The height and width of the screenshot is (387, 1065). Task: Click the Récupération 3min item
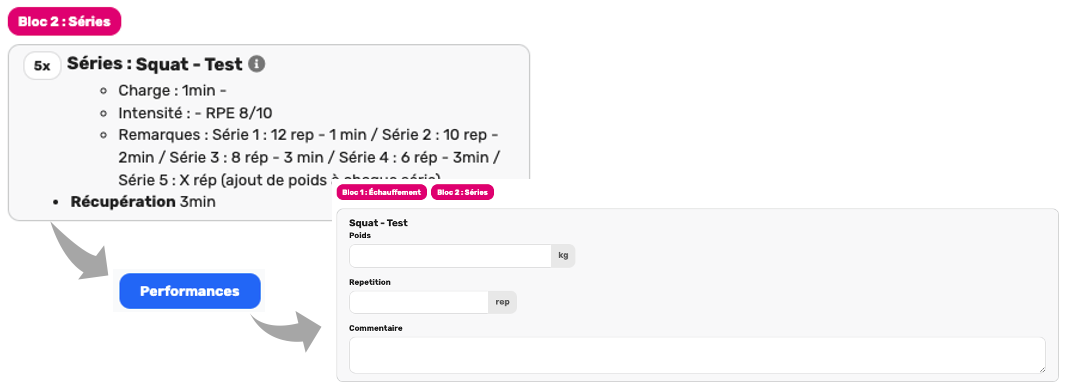143,202
